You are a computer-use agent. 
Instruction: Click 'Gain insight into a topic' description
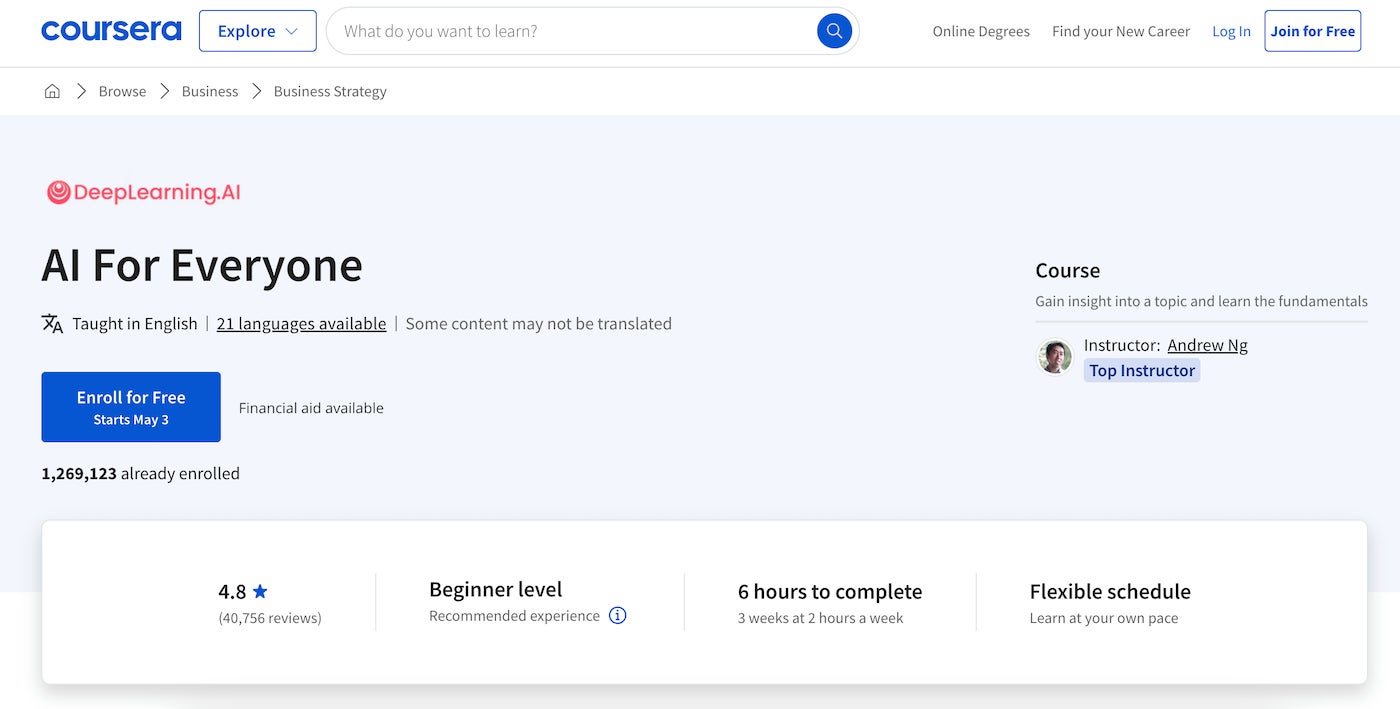(x=1201, y=301)
